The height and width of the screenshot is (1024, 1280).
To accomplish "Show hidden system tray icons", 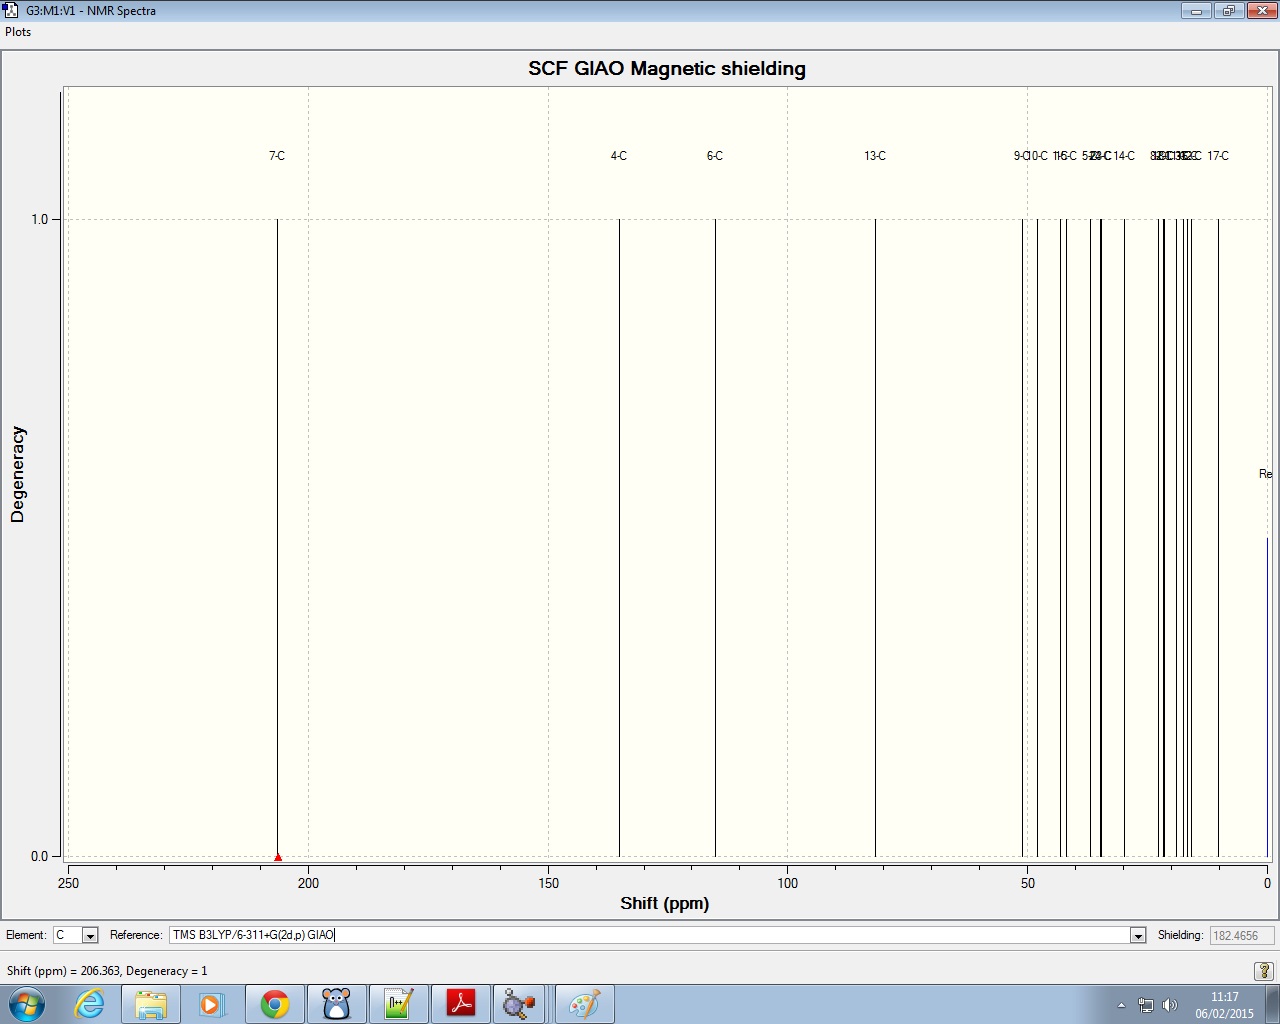I will 1121,1005.
